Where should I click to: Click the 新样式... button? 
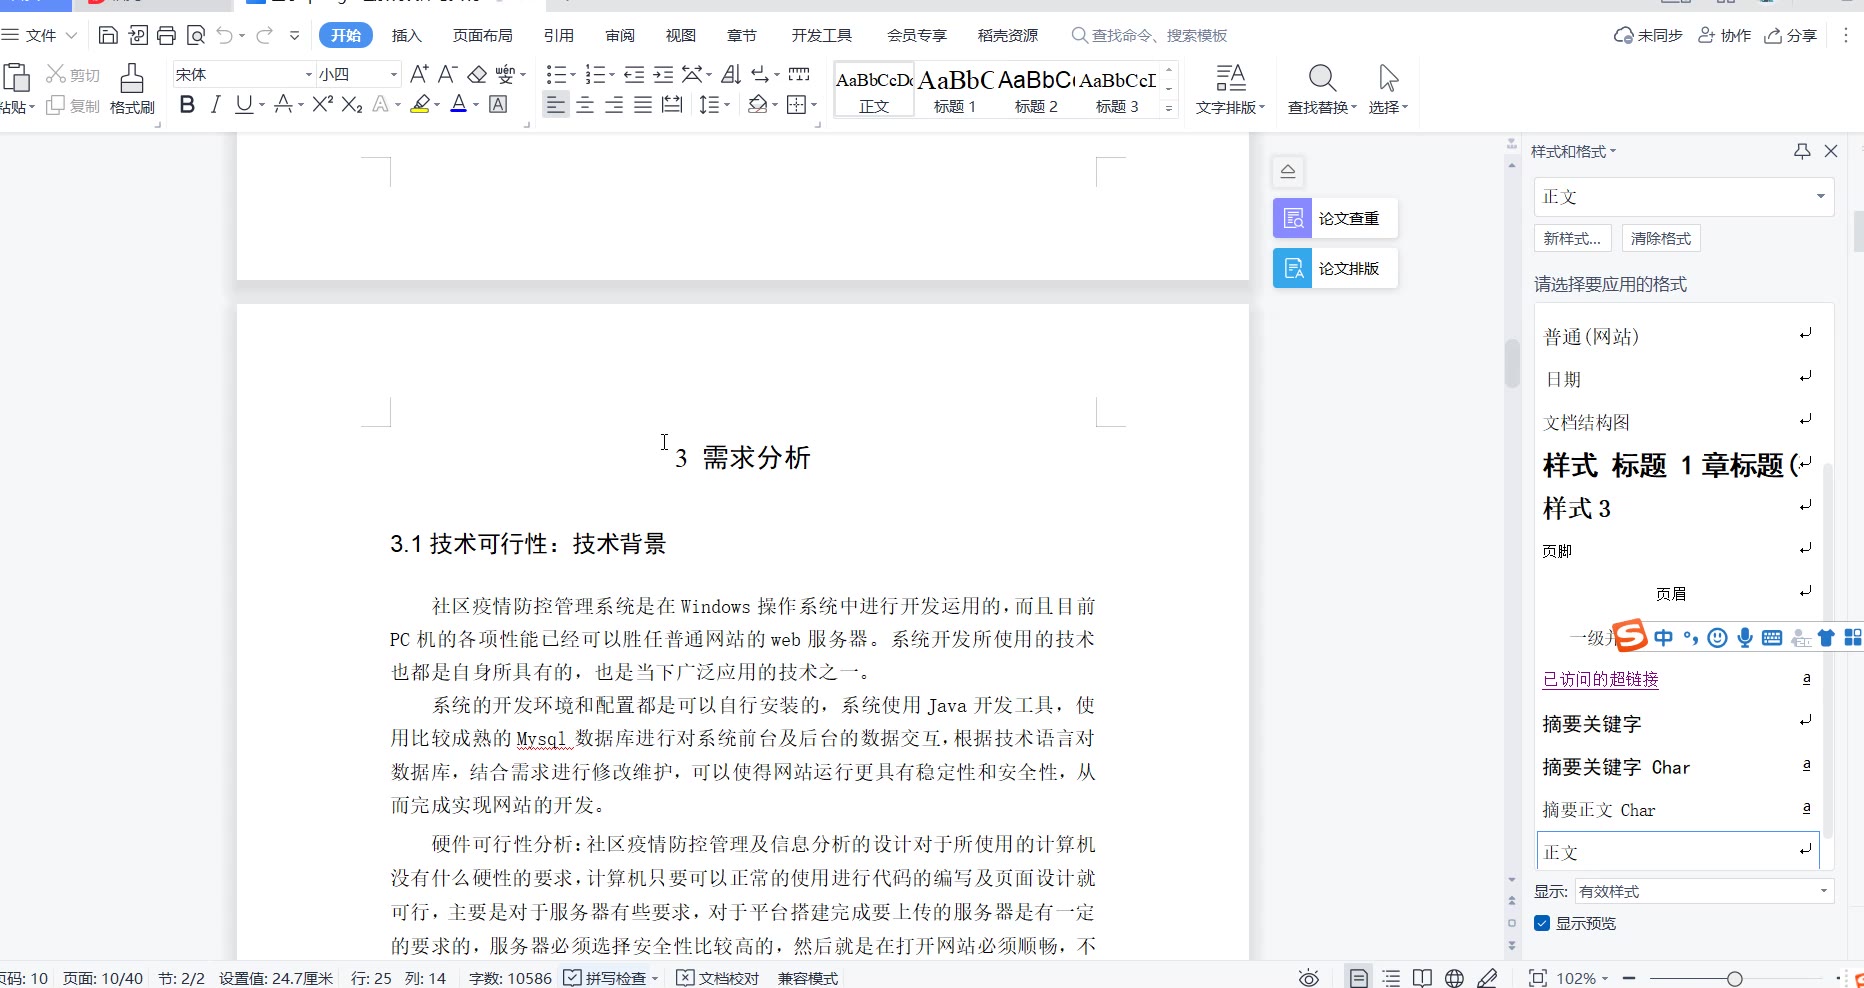click(x=1572, y=238)
